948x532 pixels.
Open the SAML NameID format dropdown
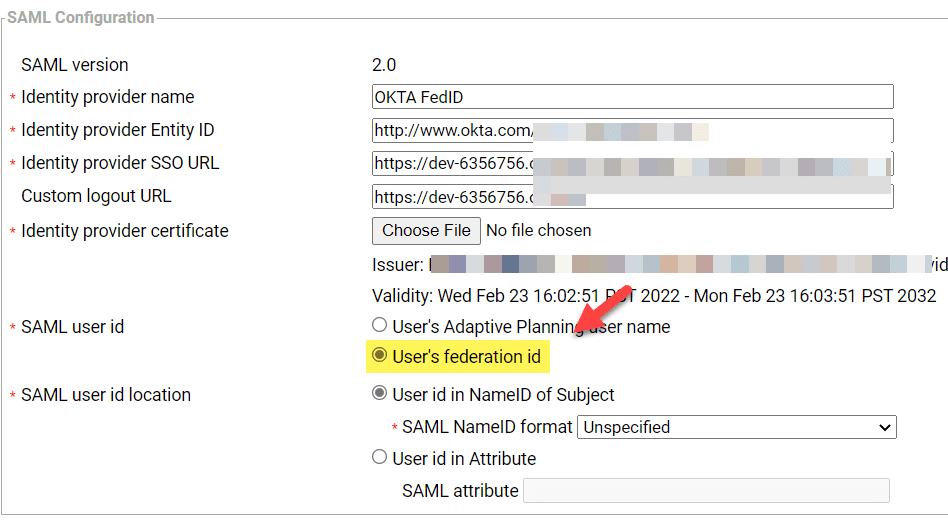click(737, 427)
